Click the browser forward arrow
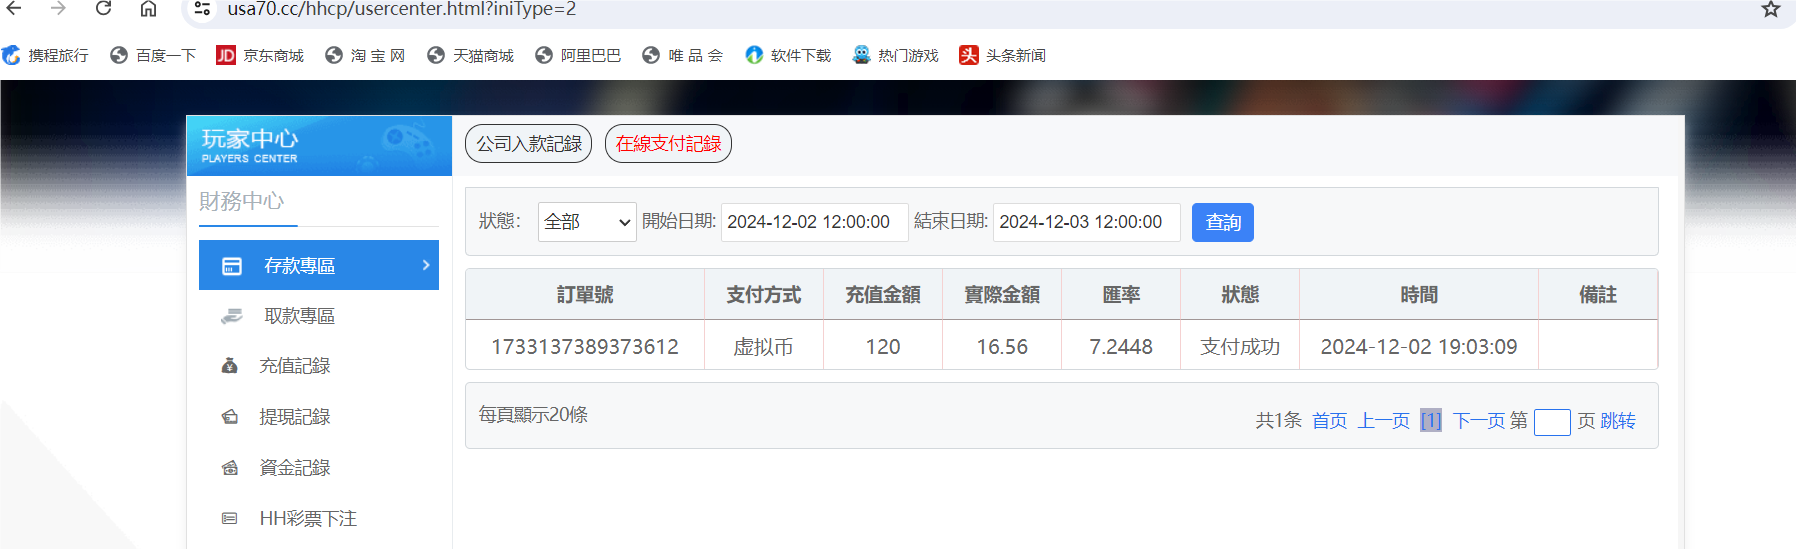Image resolution: width=1796 pixels, height=549 pixels. click(x=58, y=8)
